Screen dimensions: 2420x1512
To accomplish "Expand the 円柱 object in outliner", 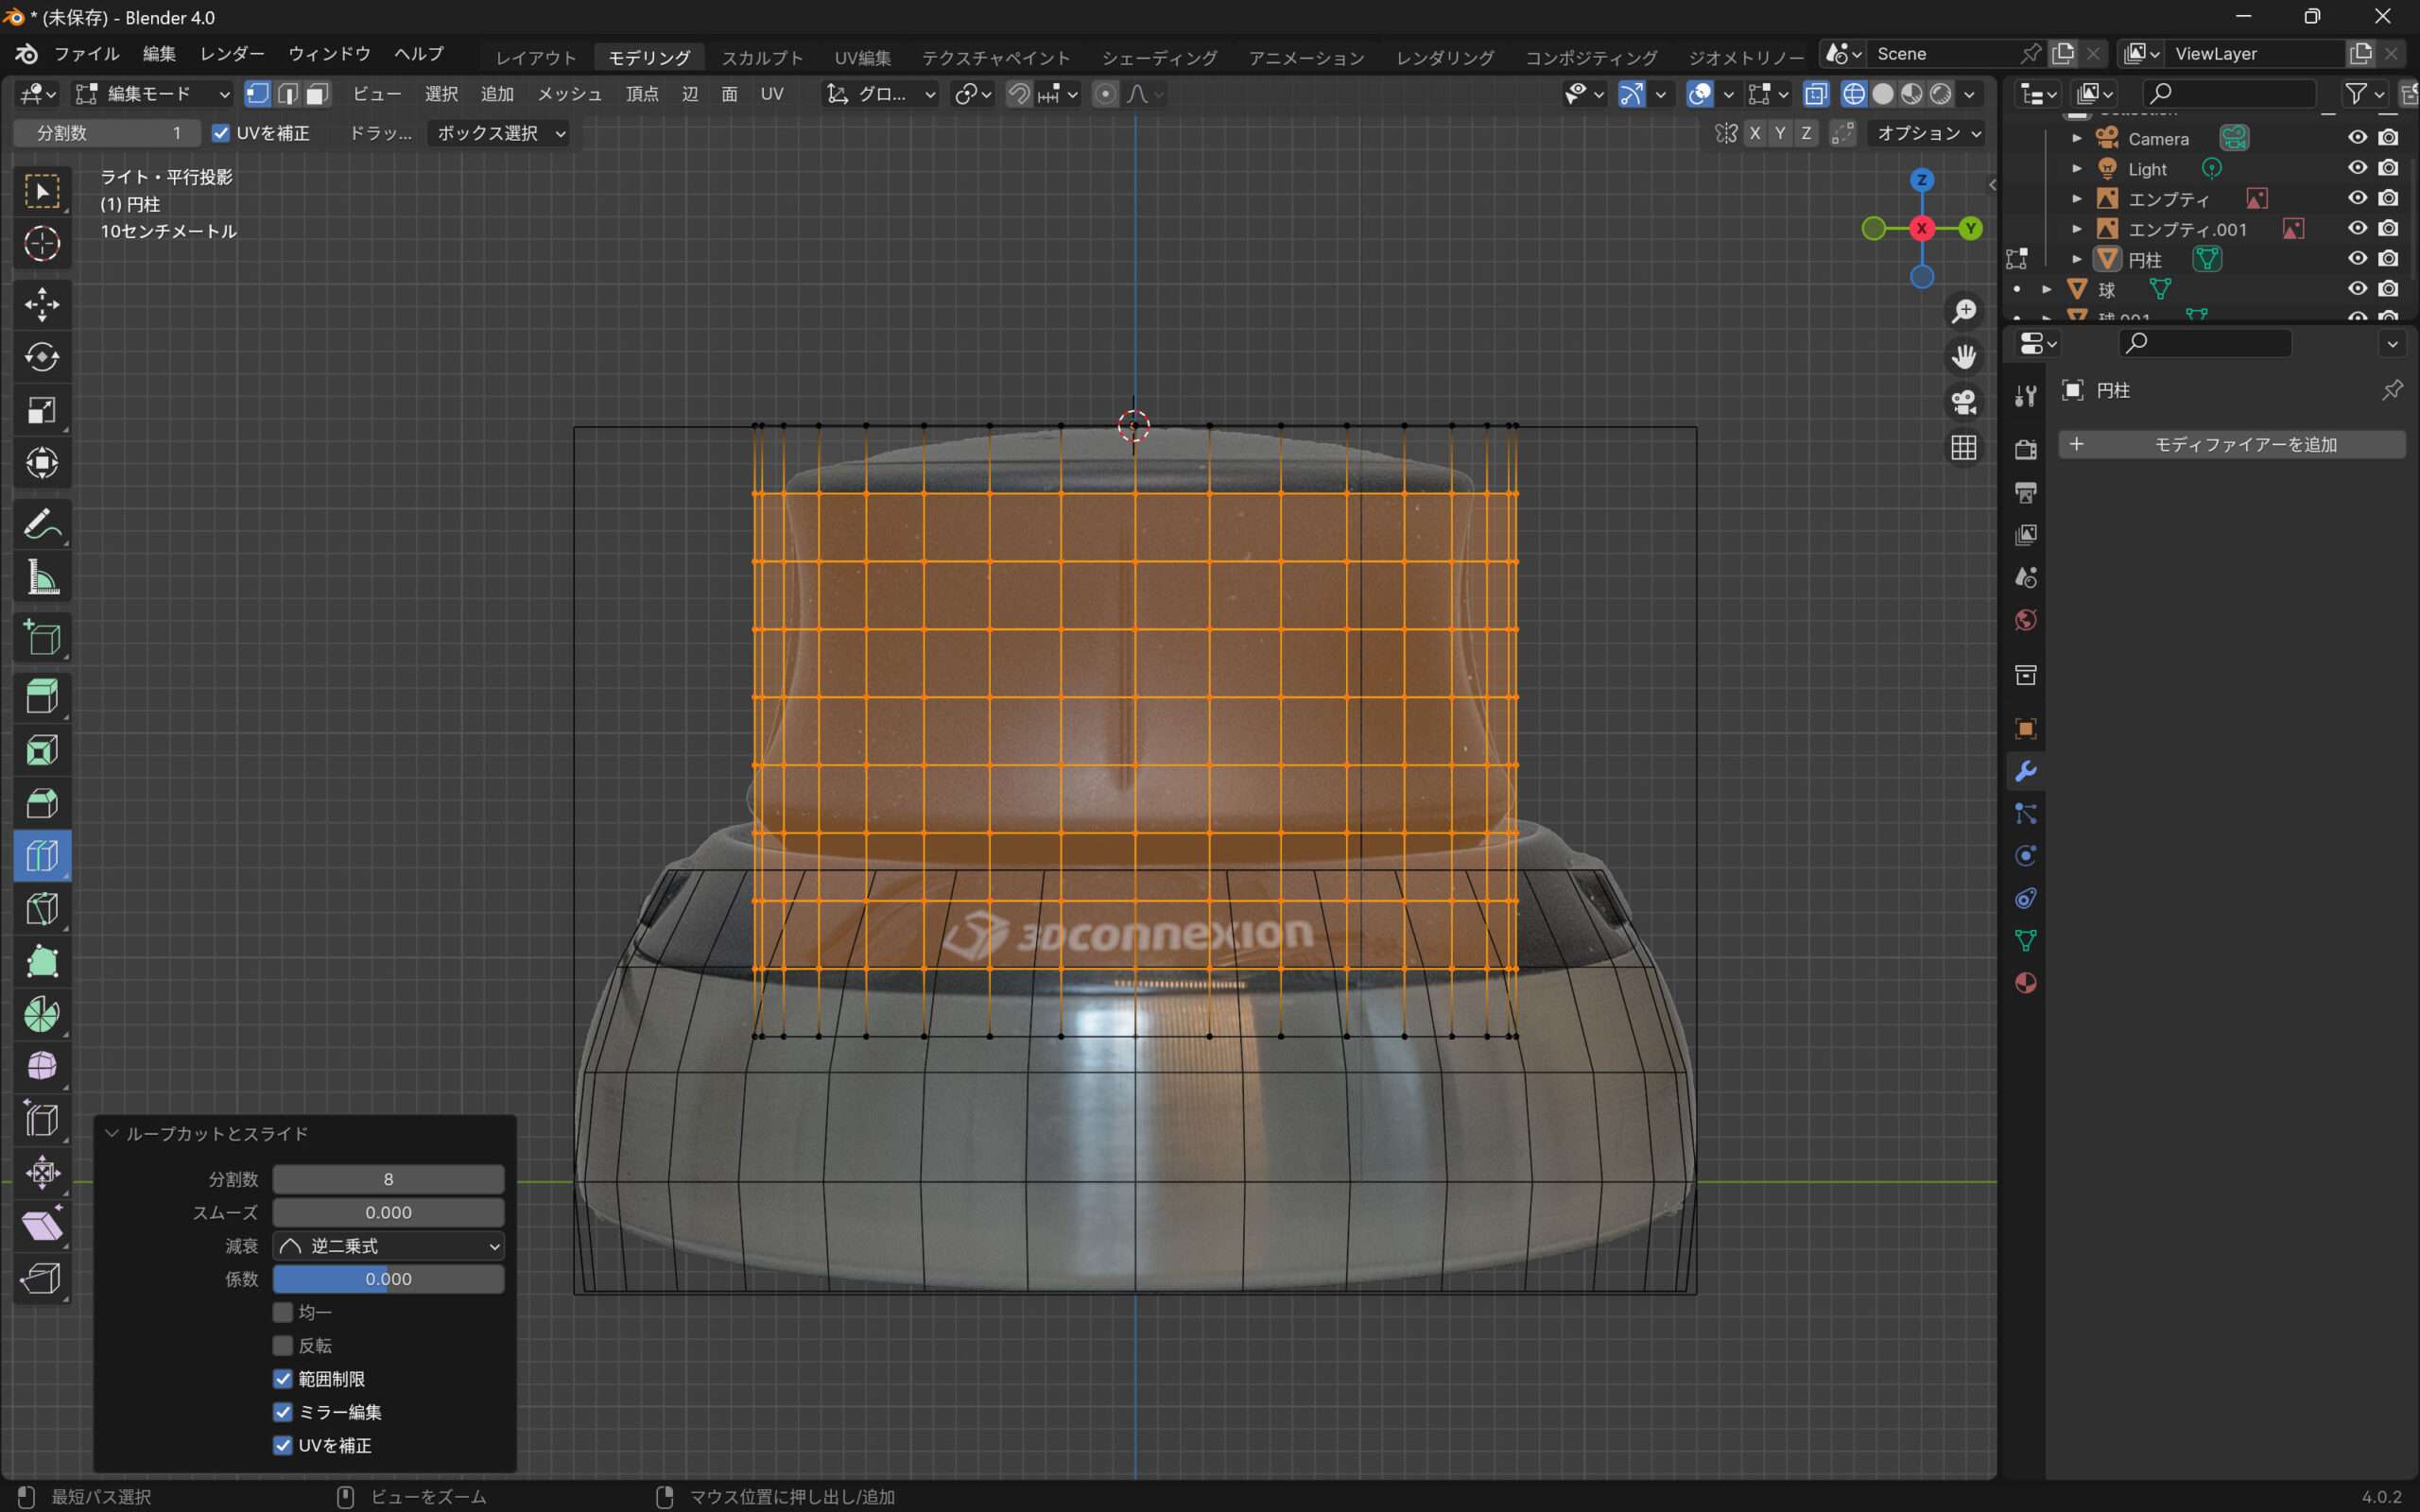I will tap(2077, 259).
